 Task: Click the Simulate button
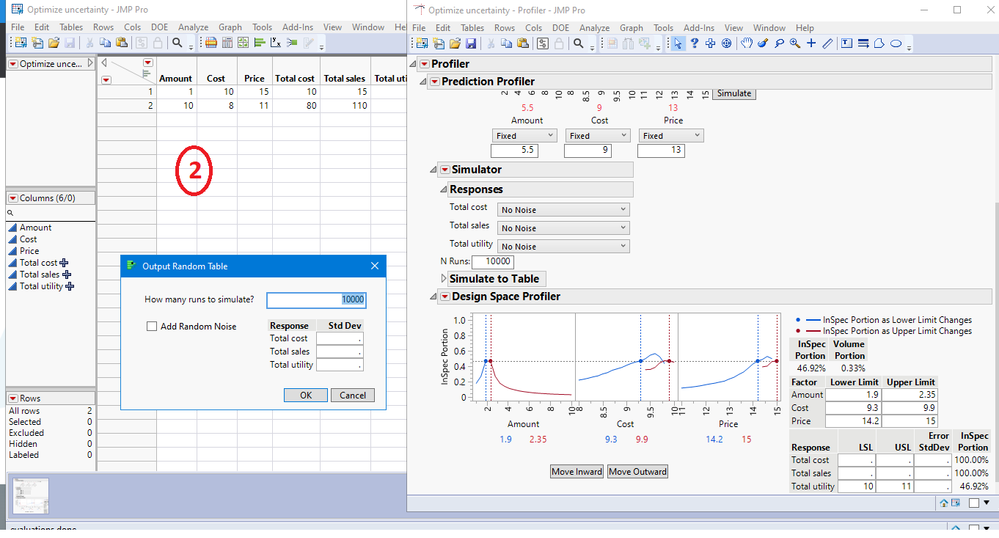click(734, 93)
